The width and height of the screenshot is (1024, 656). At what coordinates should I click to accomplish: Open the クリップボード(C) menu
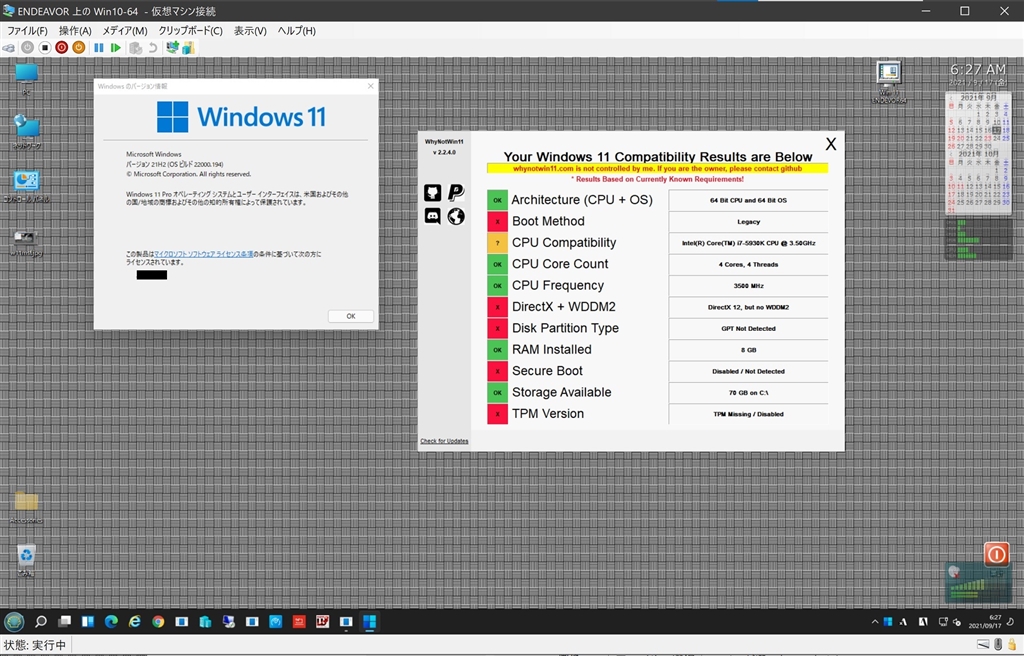191,31
